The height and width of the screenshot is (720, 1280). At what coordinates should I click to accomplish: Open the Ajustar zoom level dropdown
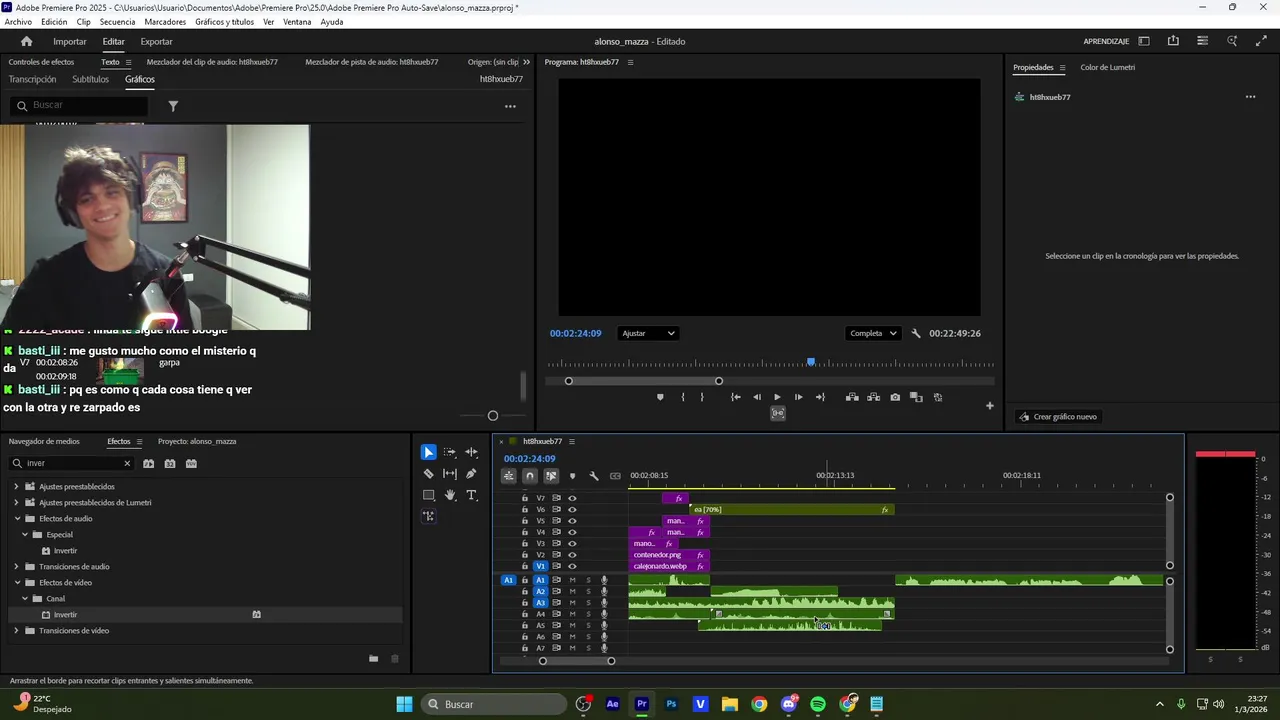pyautogui.click(x=649, y=333)
